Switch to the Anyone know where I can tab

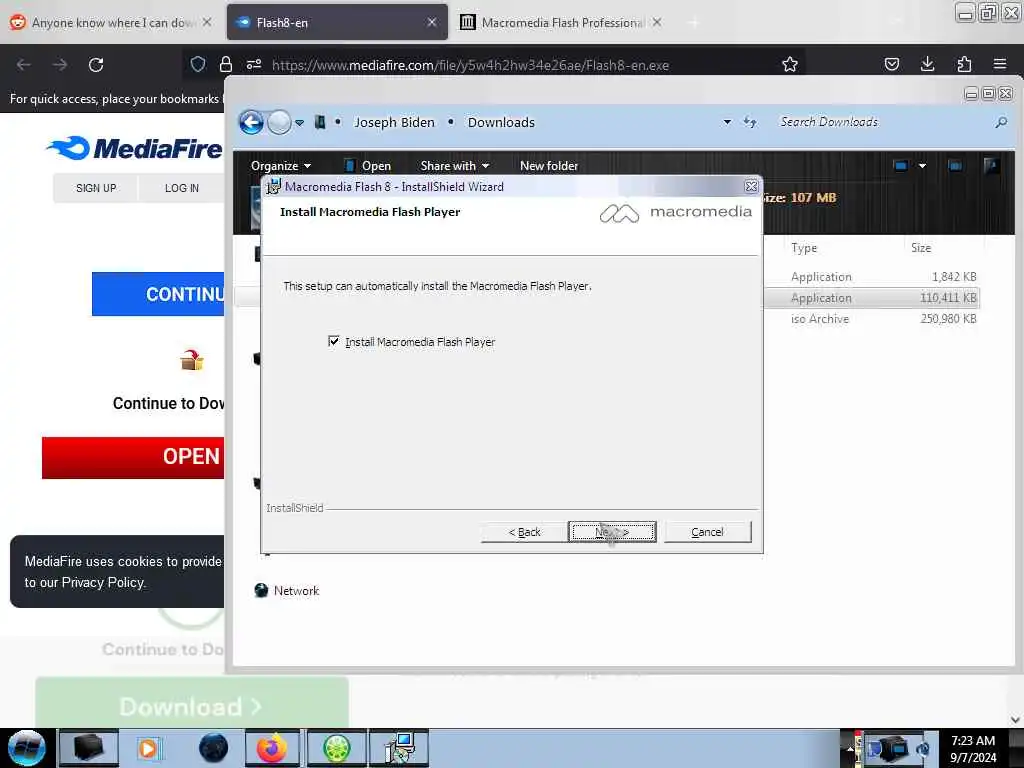pos(111,22)
